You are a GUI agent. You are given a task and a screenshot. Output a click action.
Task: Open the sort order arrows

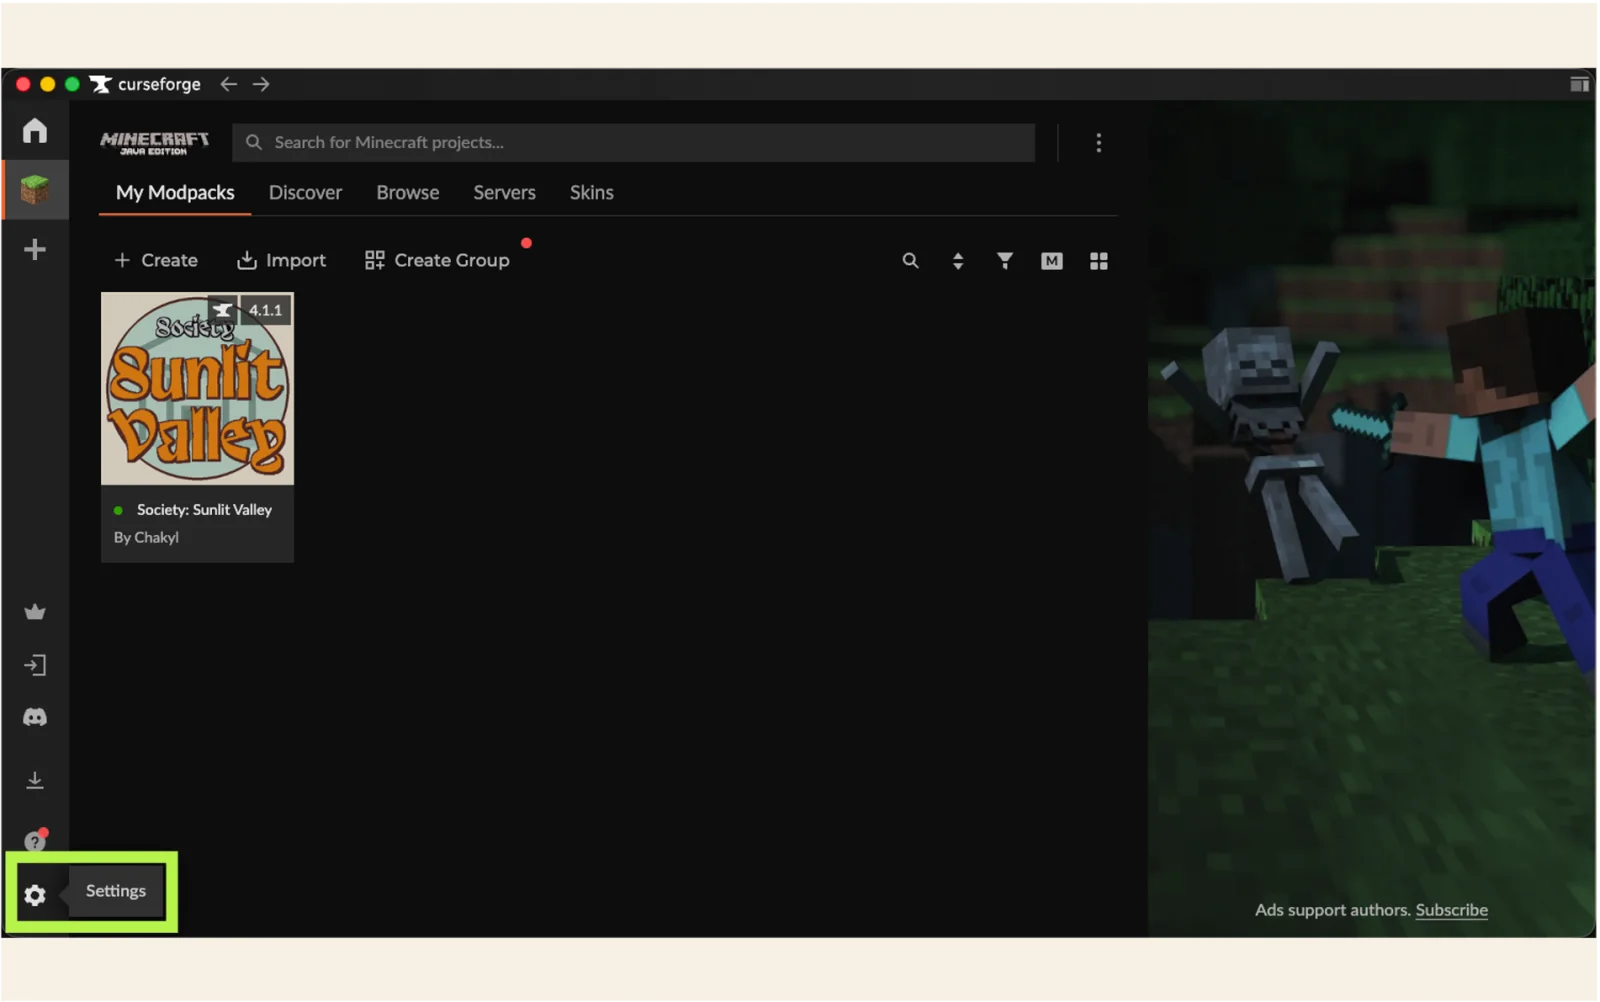[958, 261]
